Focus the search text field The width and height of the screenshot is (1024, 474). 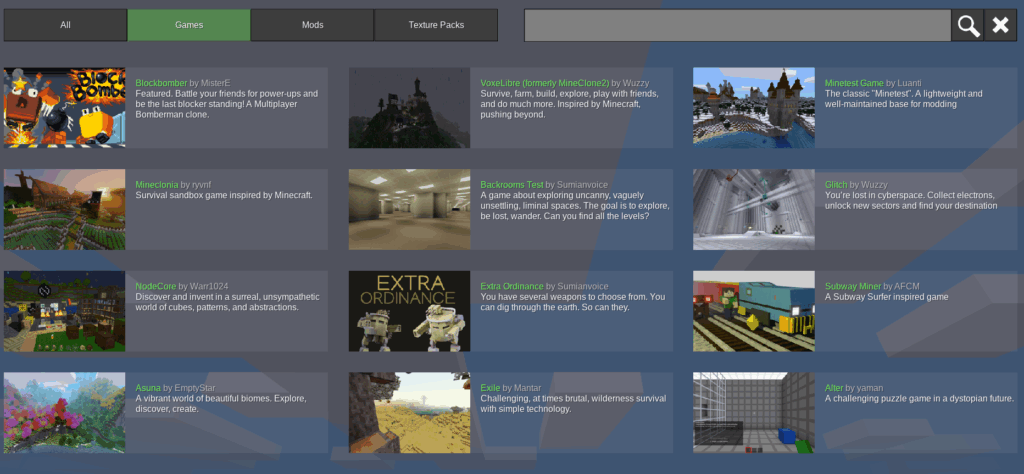coord(737,26)
